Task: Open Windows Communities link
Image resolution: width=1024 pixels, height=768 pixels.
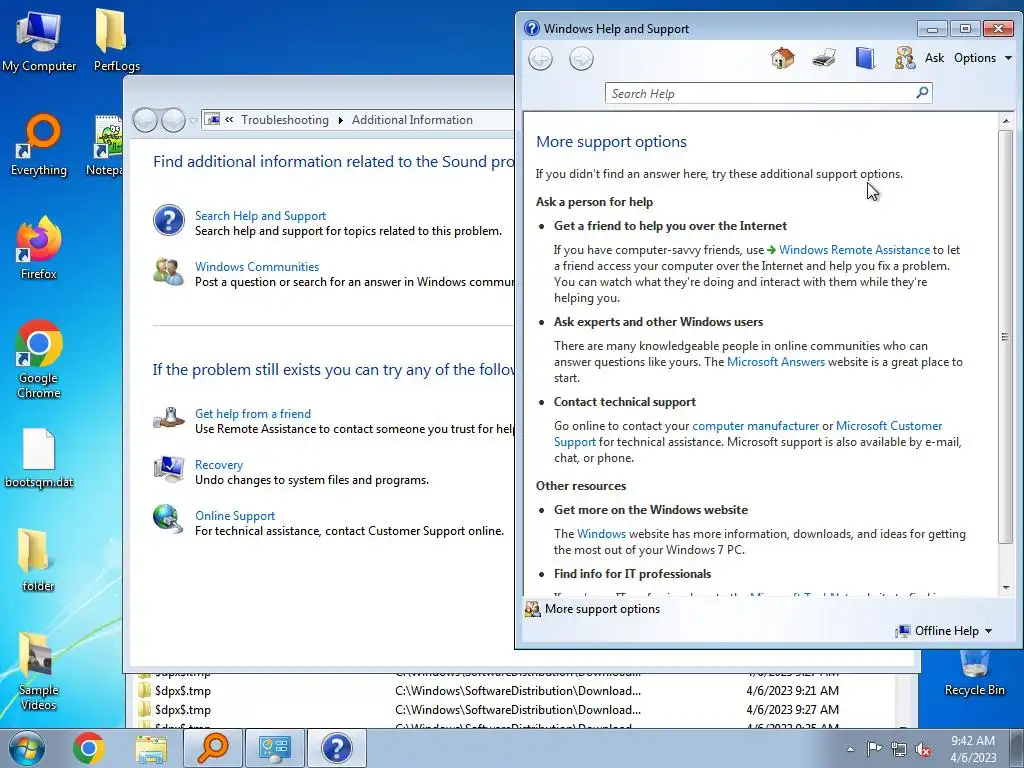Action: click(x=257, y=266)
